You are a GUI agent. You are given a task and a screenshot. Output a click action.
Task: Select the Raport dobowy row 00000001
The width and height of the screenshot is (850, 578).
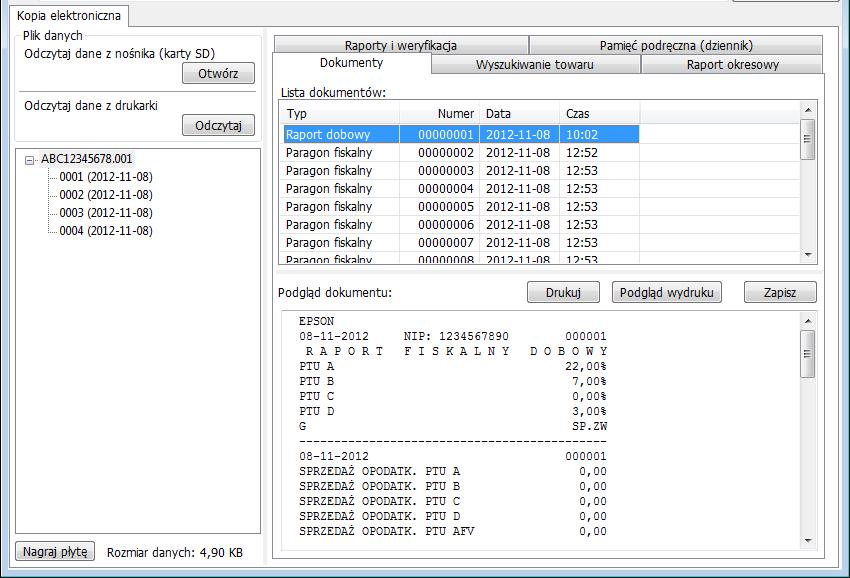[461, 134]
